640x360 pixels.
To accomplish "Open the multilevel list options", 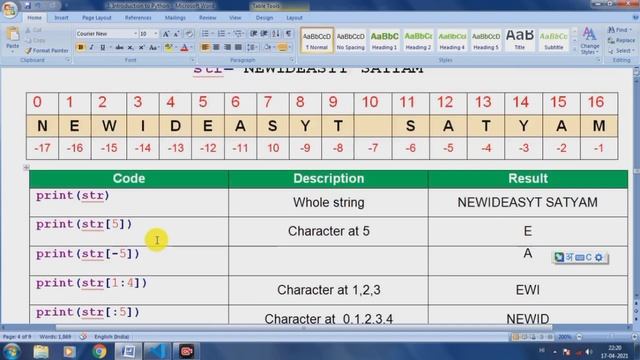I will pos(238,34).
